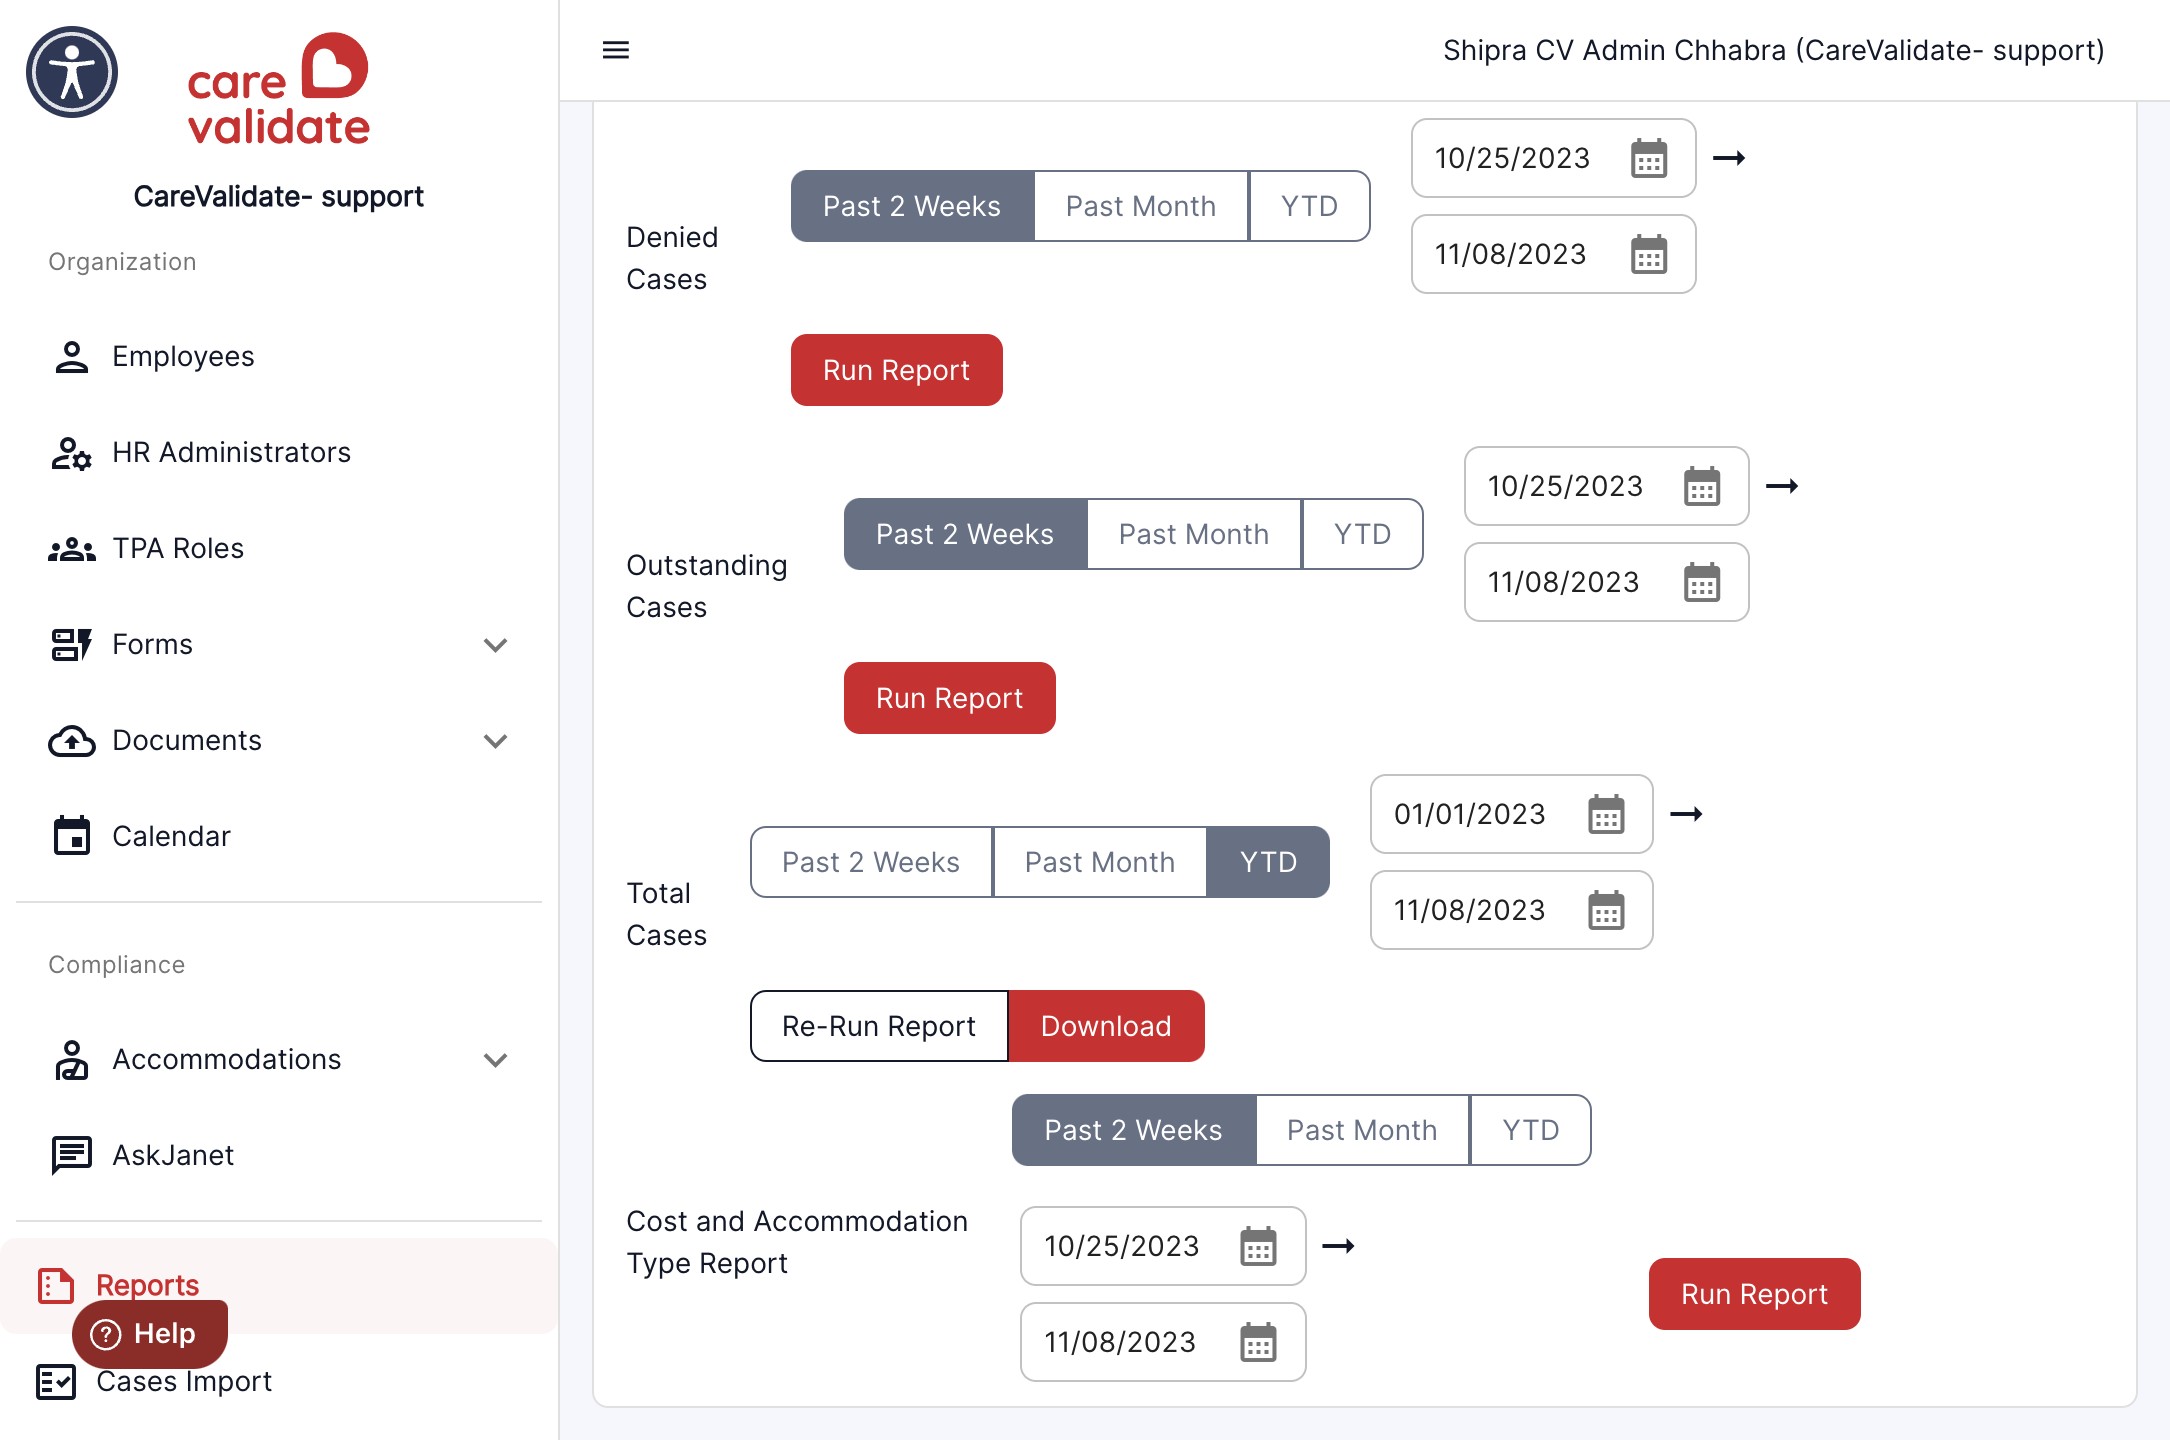This screenshot has height=1440, width=2170.
Task: Open the Calendar sidebar item
Action: tap(278, 836)
